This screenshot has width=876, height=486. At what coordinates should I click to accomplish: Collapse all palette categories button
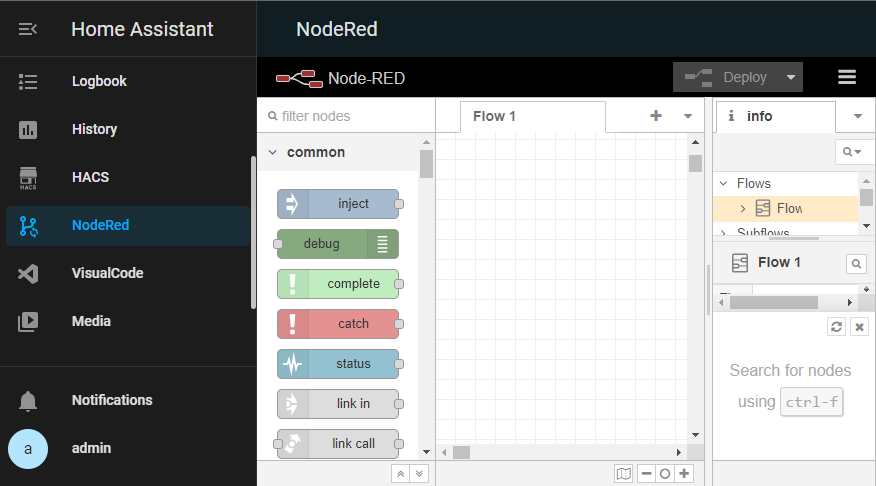[401, 474]
